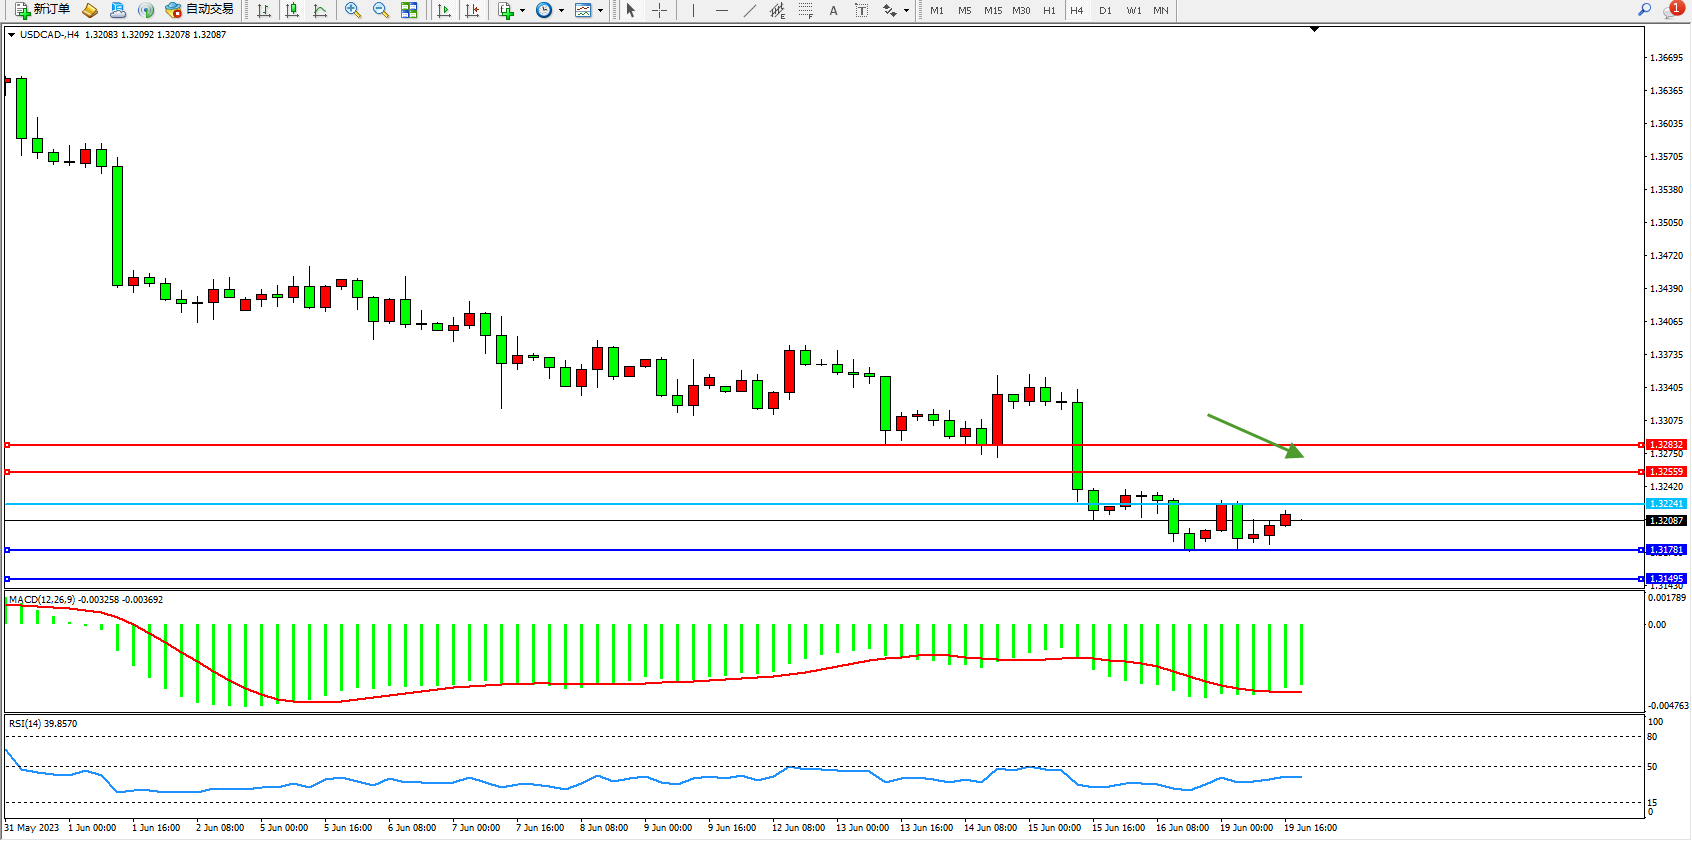
Task: Expand the chart periods clock dropdown
Action: point(561,10)
